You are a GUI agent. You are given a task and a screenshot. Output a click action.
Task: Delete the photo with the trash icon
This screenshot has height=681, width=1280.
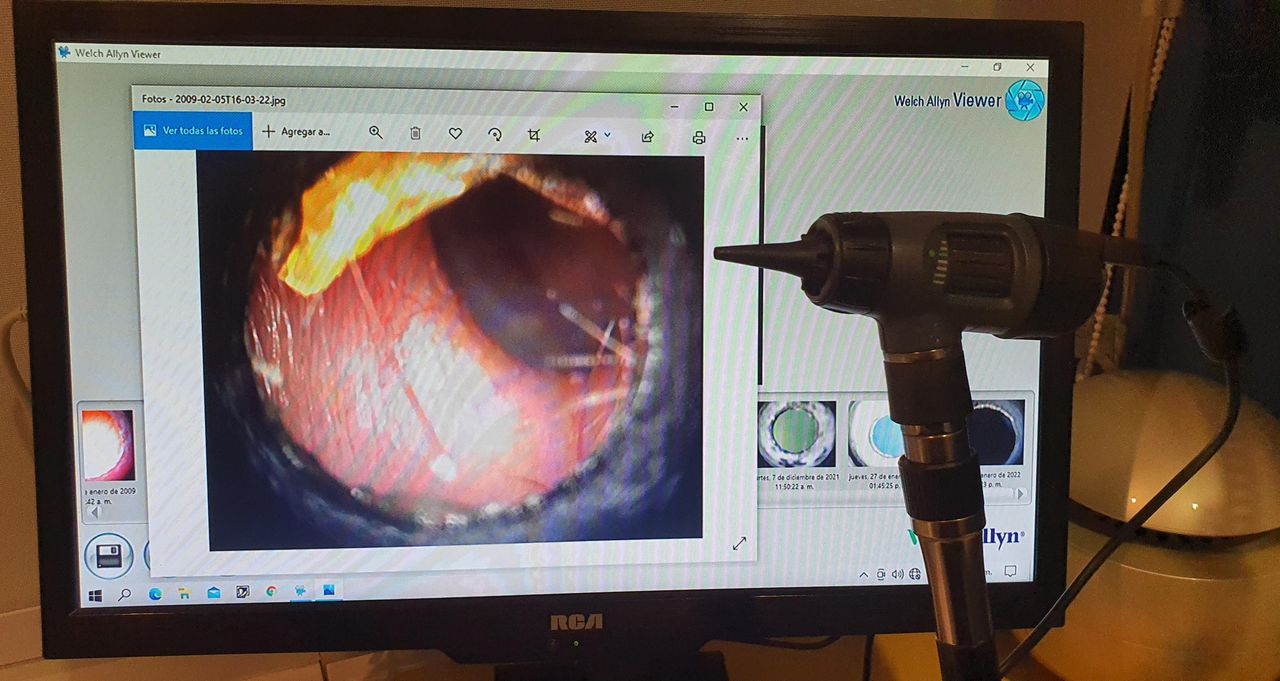pyautogui.click(x=415, y=133)
